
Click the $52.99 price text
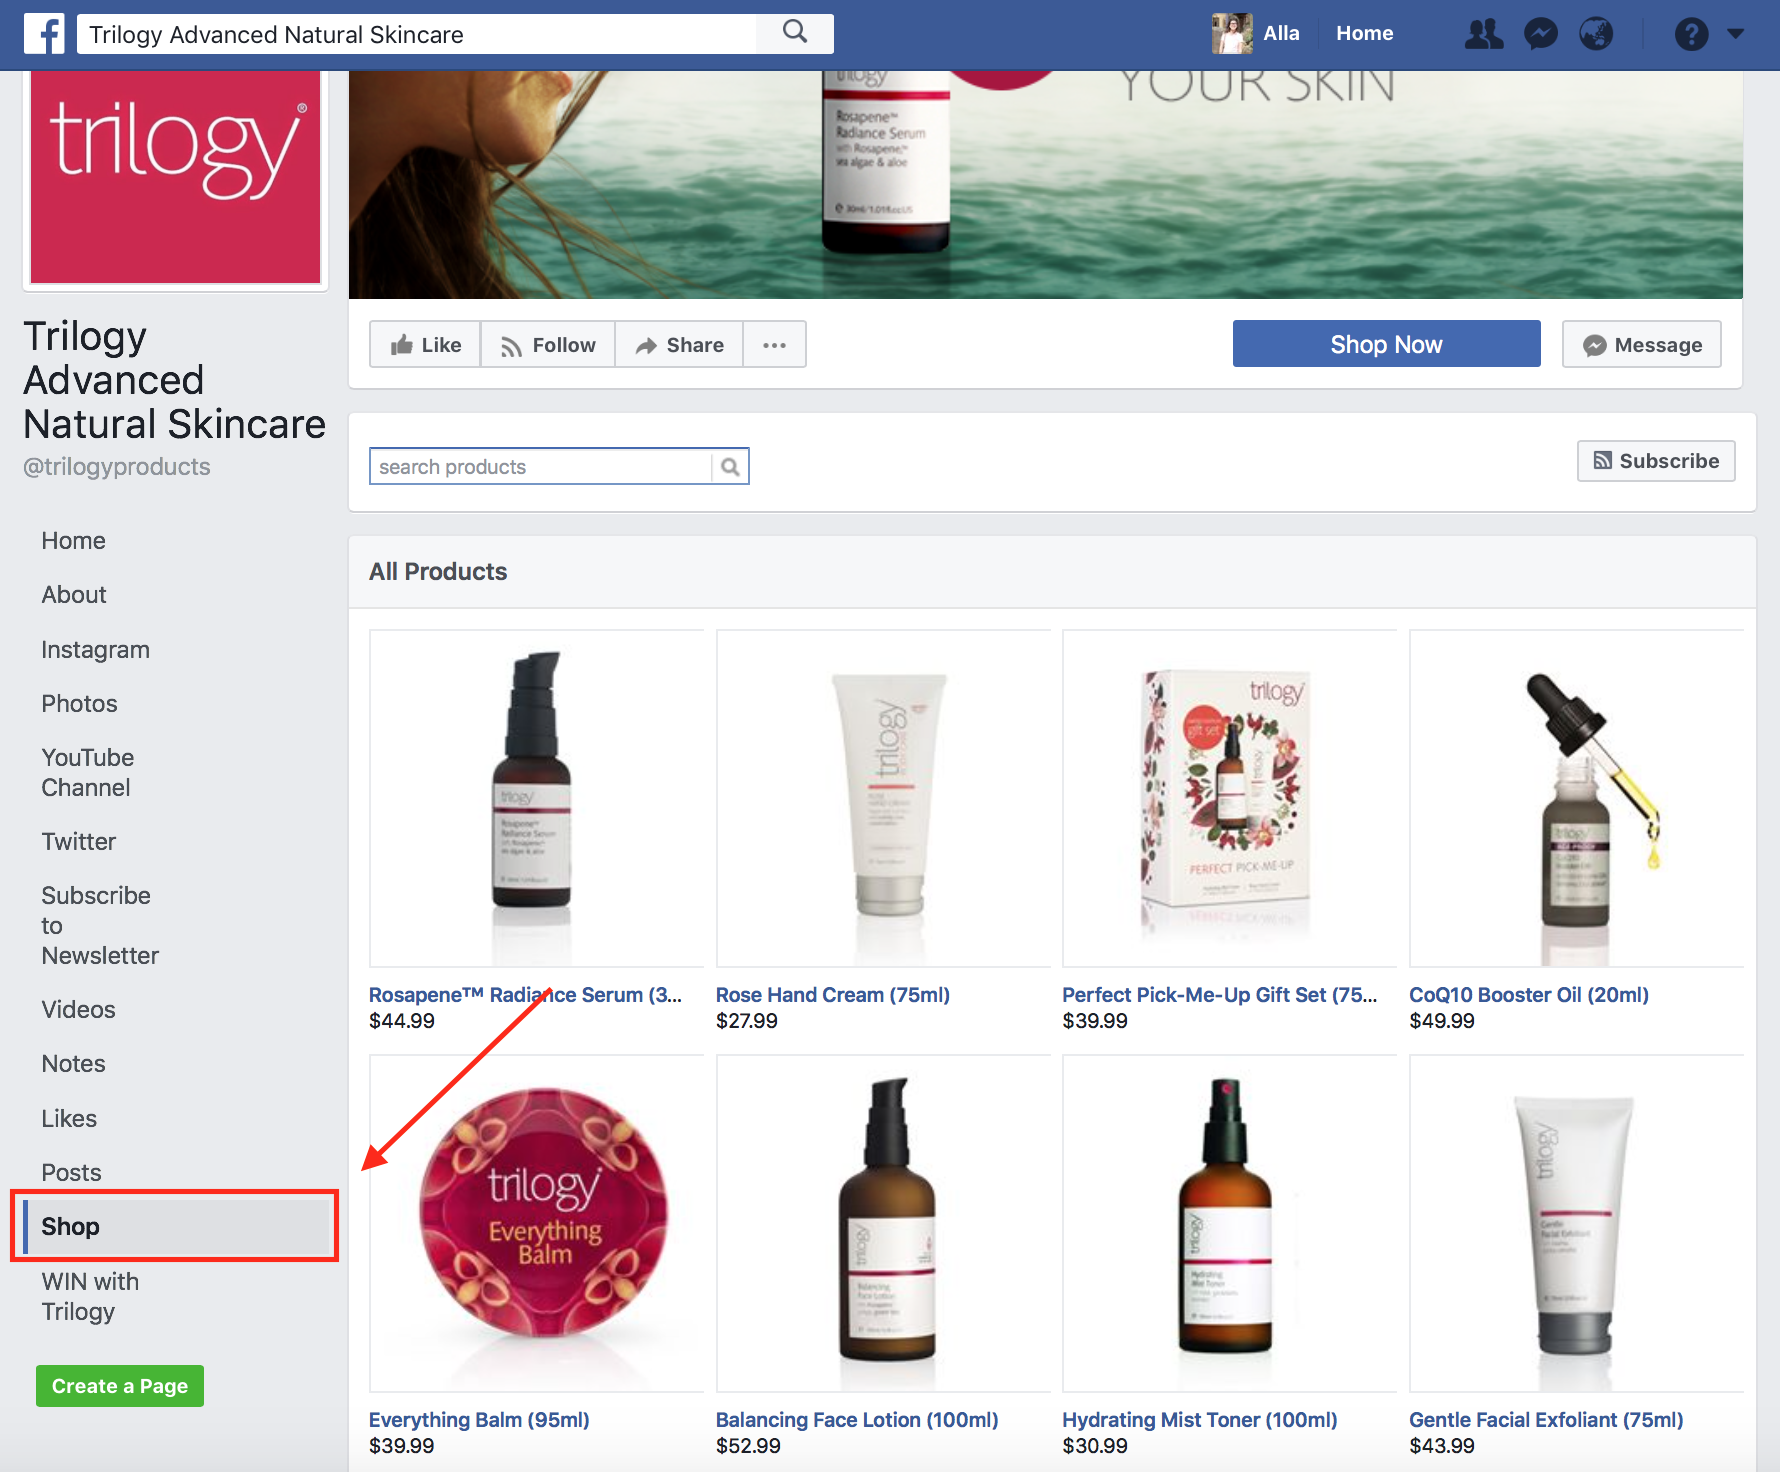748,1446
